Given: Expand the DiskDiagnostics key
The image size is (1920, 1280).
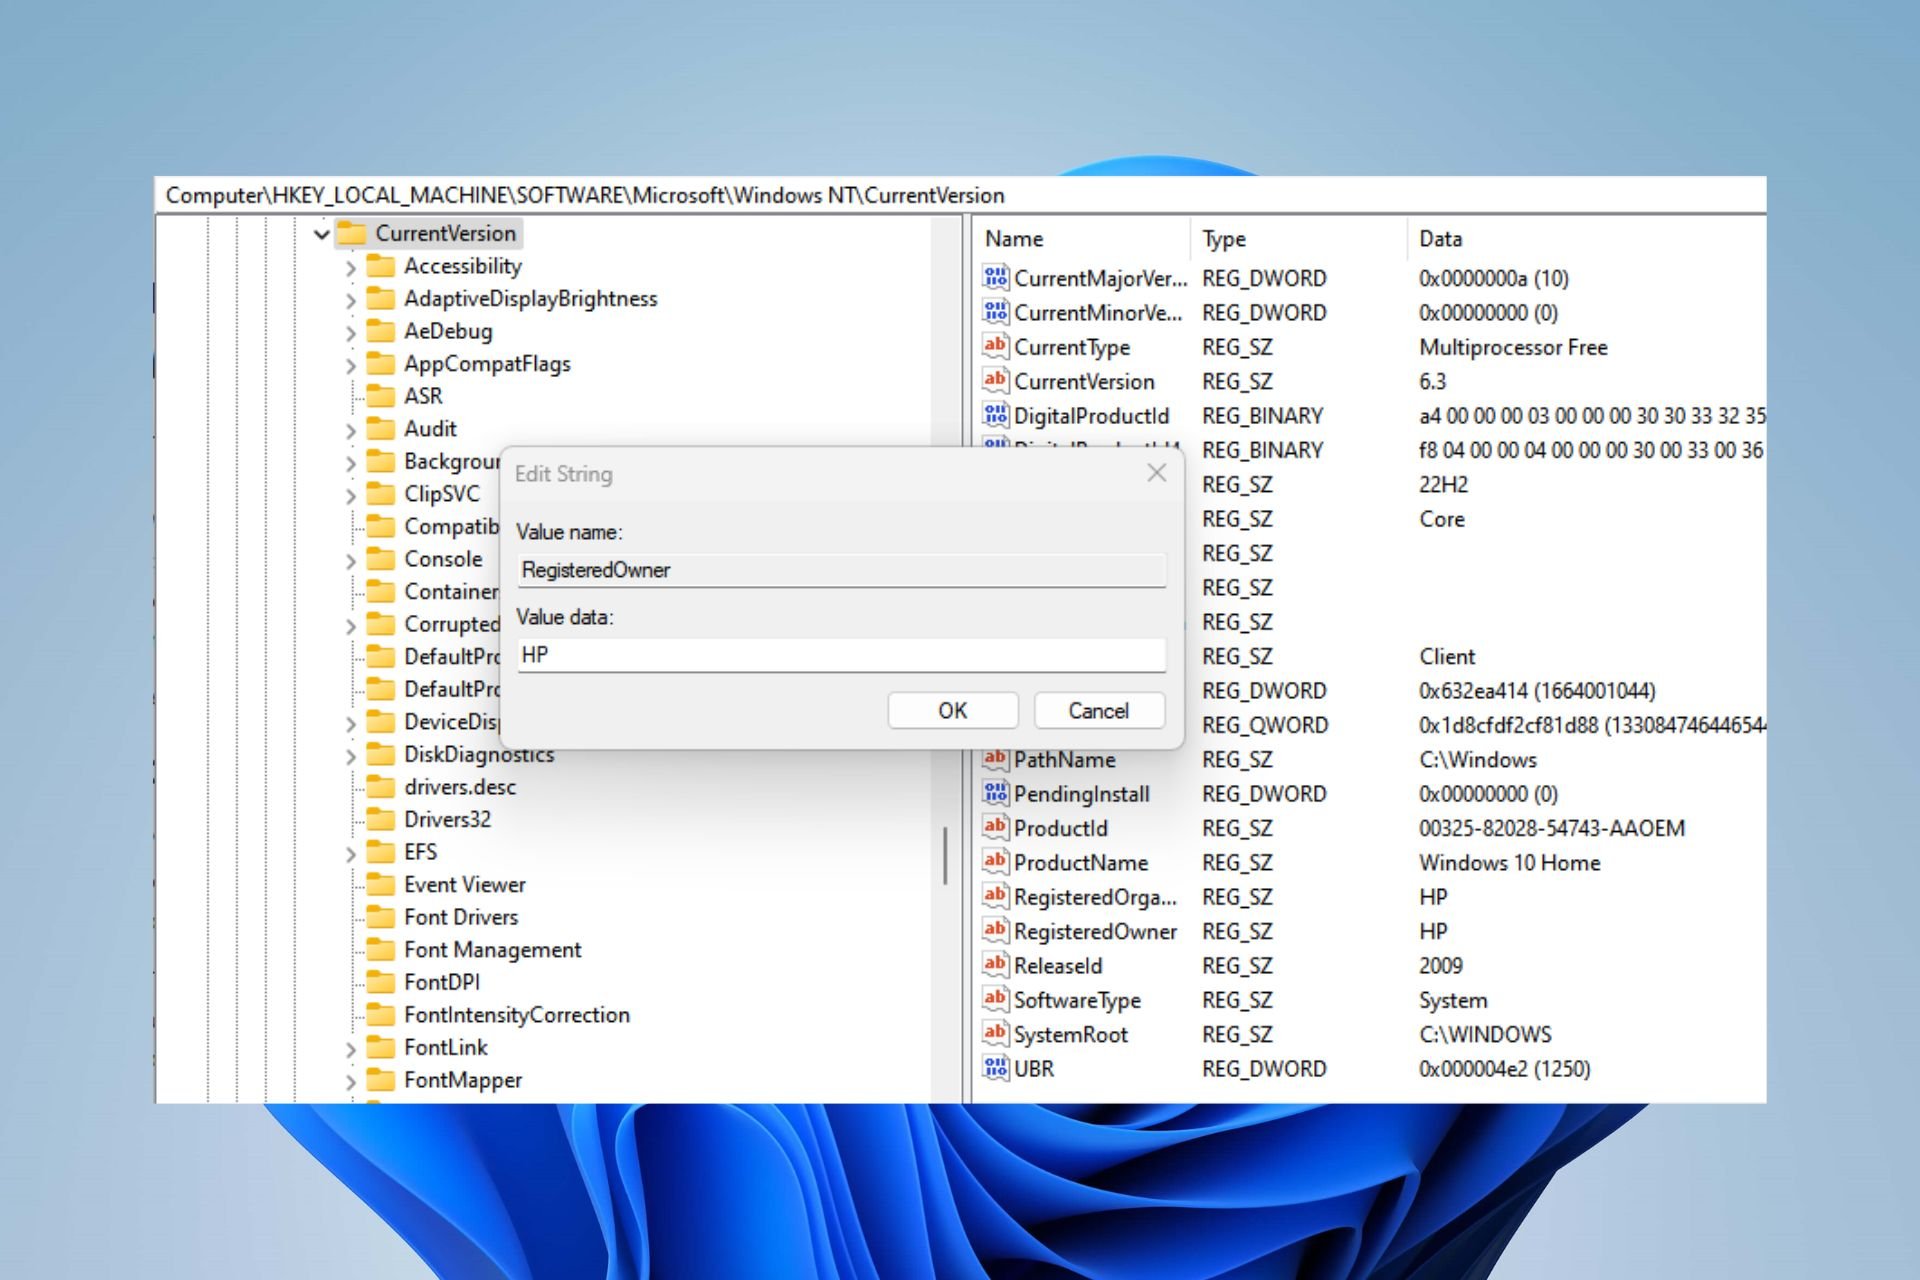Looking at the screenshot, I should pos(350,756).
